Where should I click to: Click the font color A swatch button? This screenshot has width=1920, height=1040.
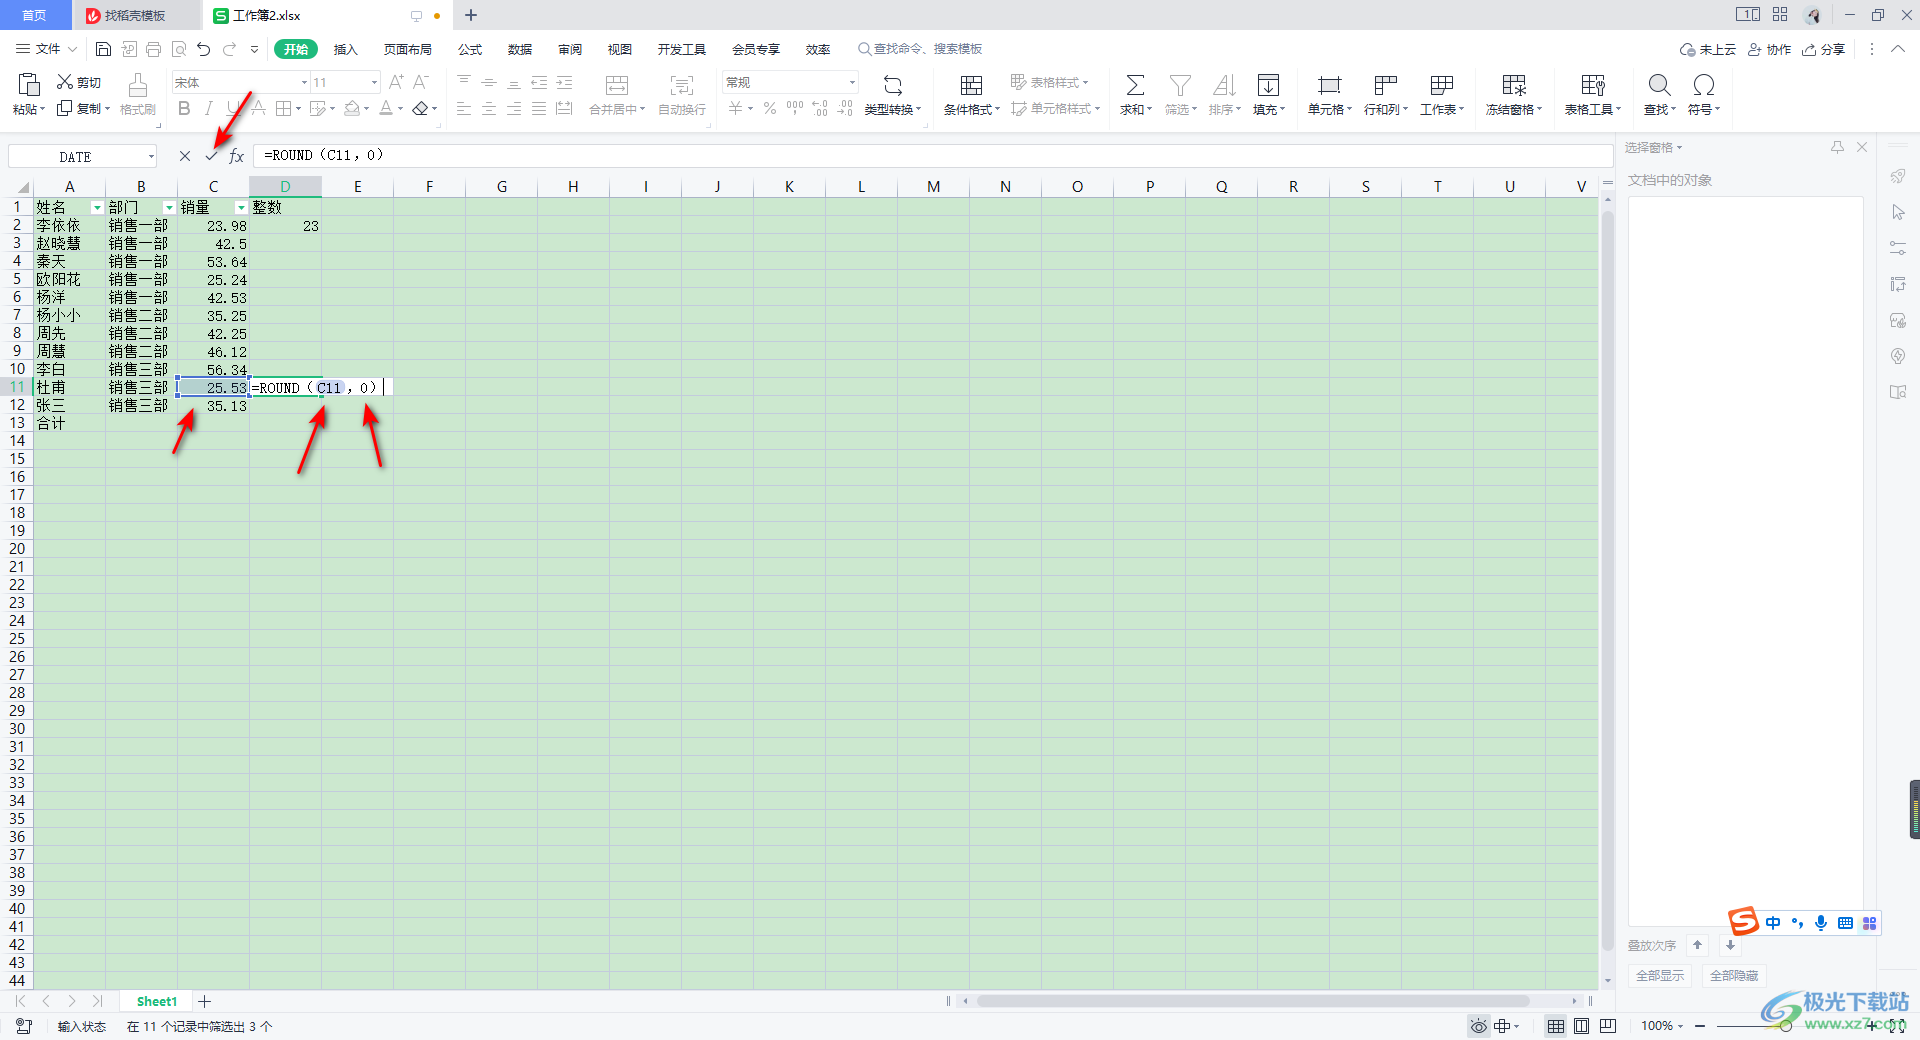point(386,108)
